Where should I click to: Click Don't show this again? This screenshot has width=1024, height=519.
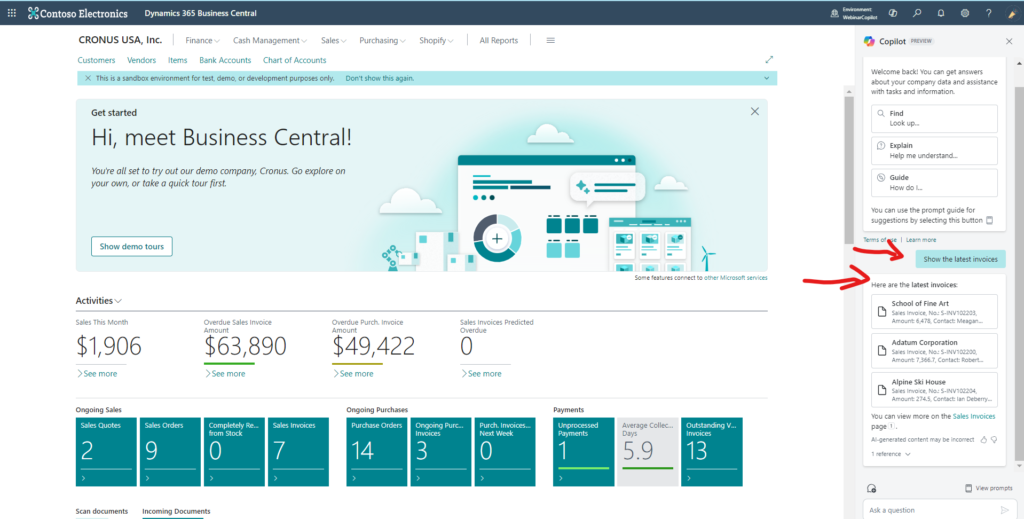coord(379,78)
